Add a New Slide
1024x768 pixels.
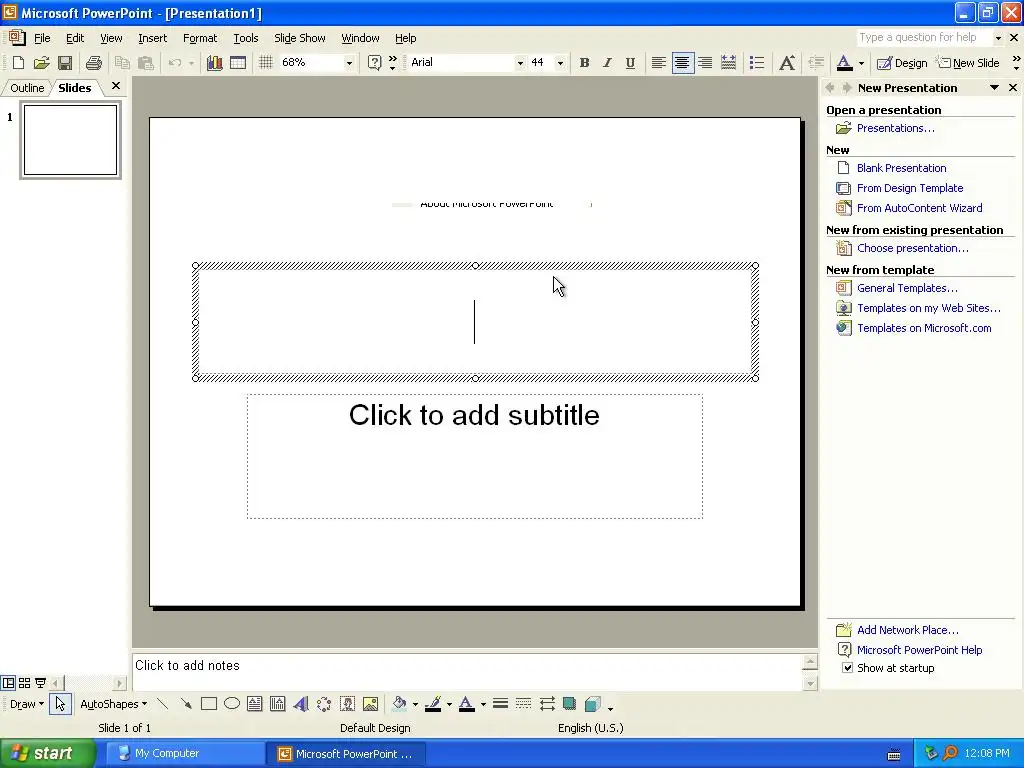coord(968,63)
